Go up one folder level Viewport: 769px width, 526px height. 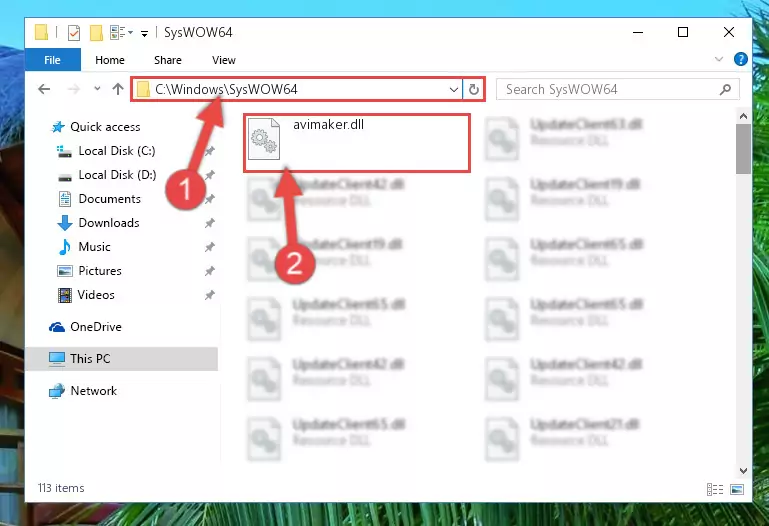click(x=118, y=89)
